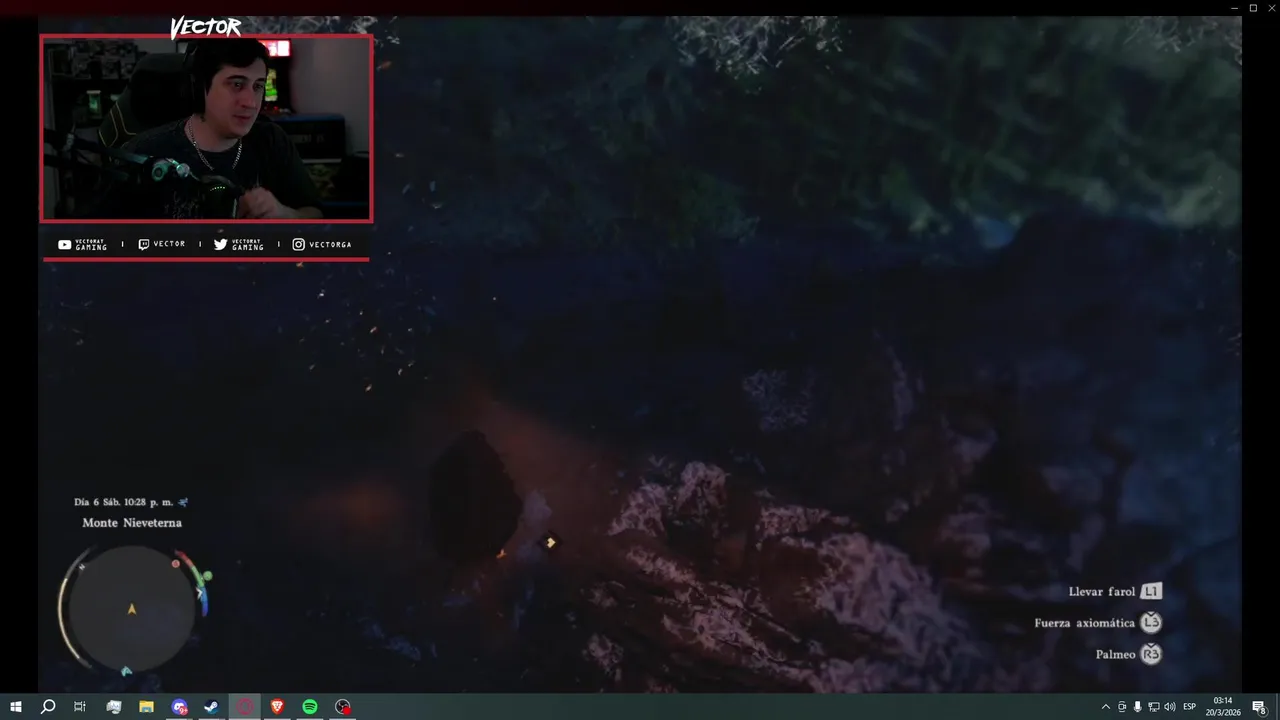The width and height of the screenshot is (1280, 720).
Task: Click the Fuerza axiomática prompt text
Action: point(1085,623)
